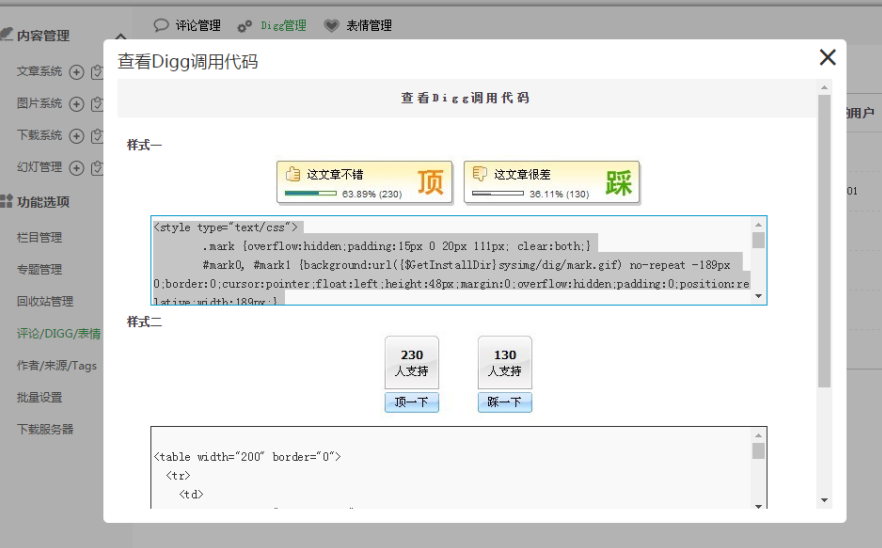Click the add icon beside 图片系统
The image size is (882, 548).
(x=77, y=104)
